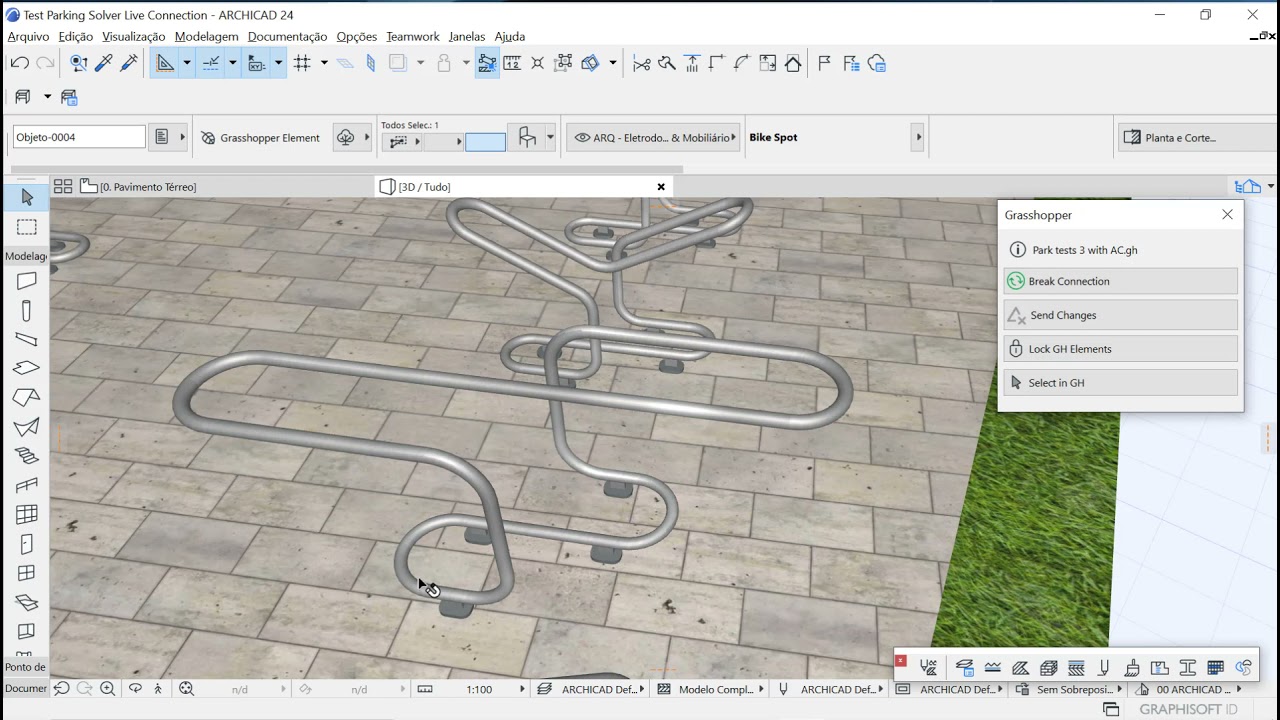Screen dimensions: 1280x720
Task: Open the Bike Spot arrow expander
Action: 918,137
